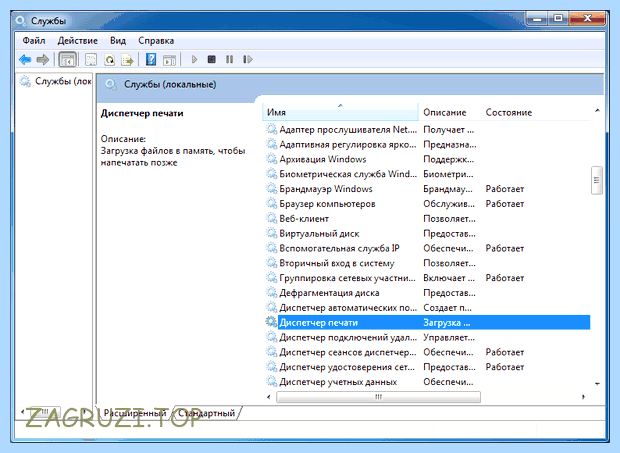Click Загрузка ... description of Диспетчер печати
The height and width of the screenshot is (453, 620).
[x=447, y=323]
